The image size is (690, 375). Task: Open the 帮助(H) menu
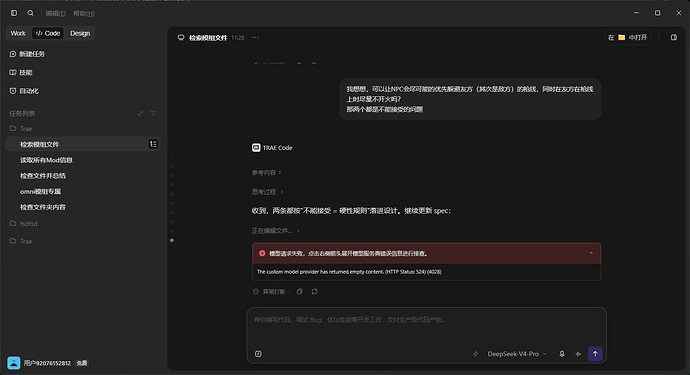click(x=84, y=14)
